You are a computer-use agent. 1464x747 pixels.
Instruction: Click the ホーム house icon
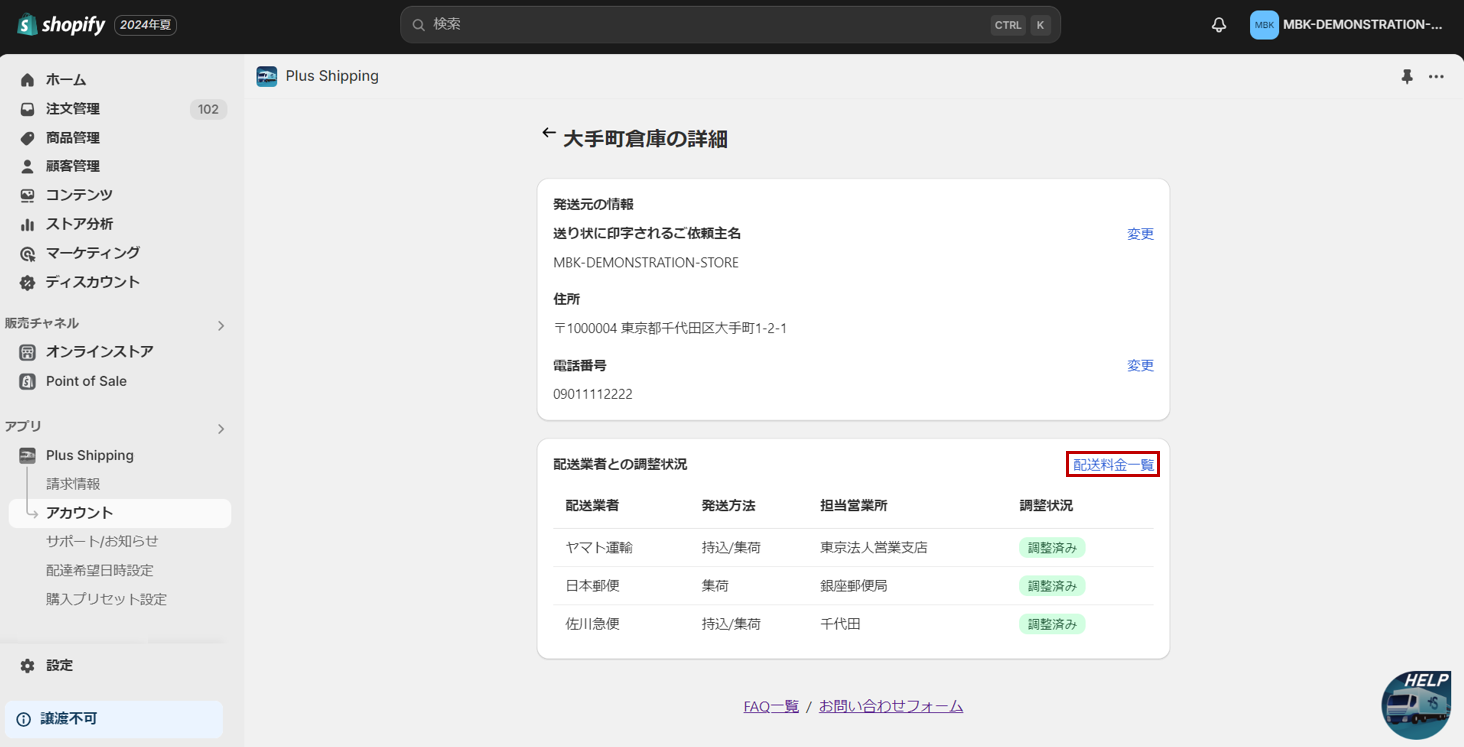(27, 80)
